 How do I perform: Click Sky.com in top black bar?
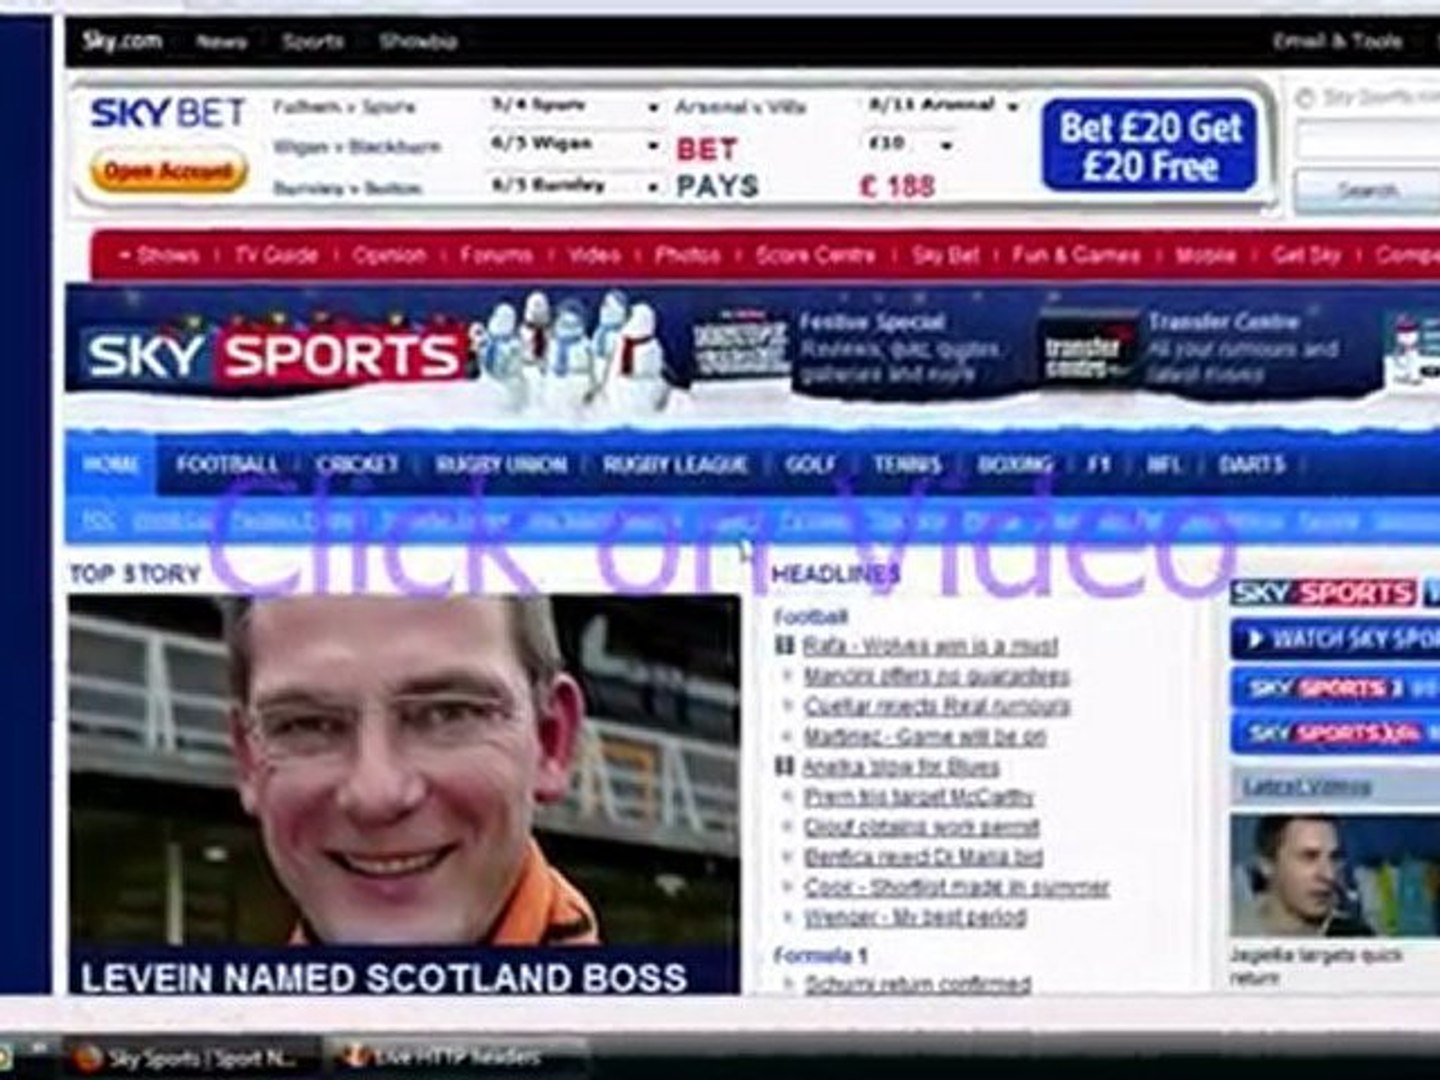pos(121,41)
